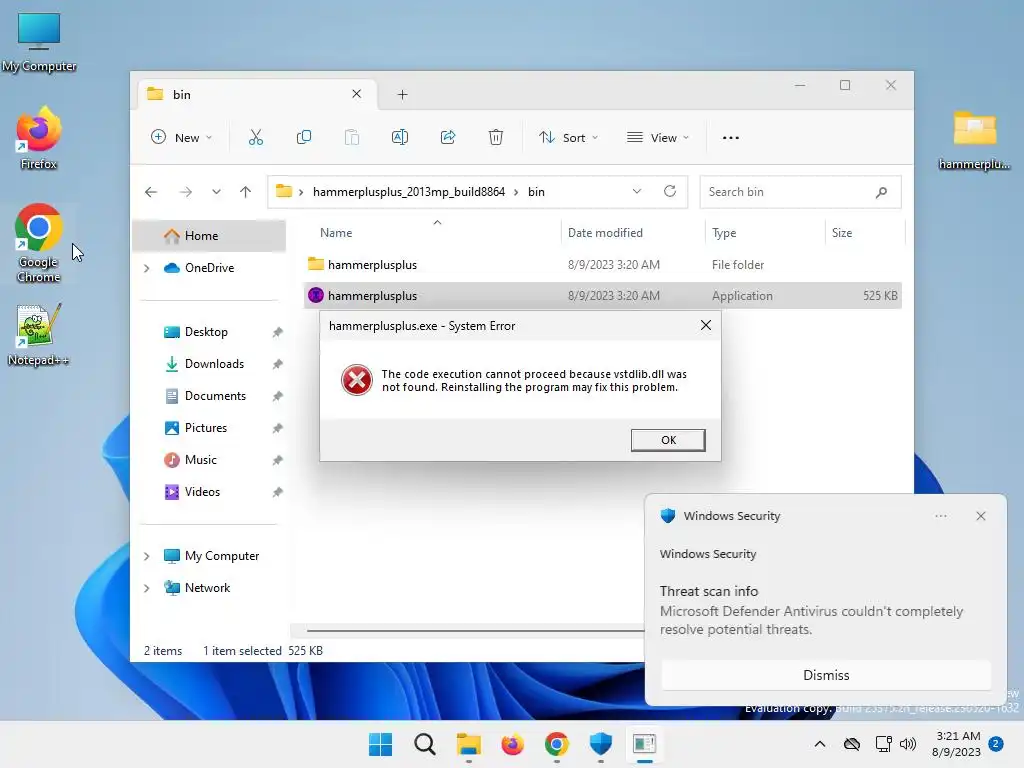Close the bin tab
The image size is (1024, 768).
click(x=357, y=94)
